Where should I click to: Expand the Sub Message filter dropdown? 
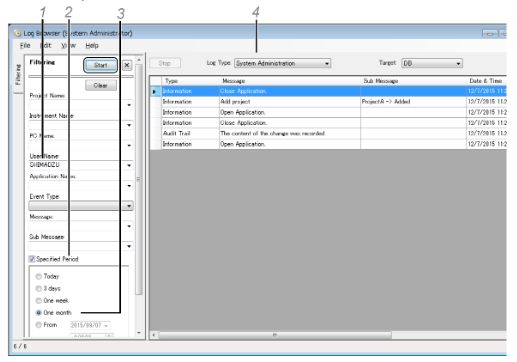129,246
